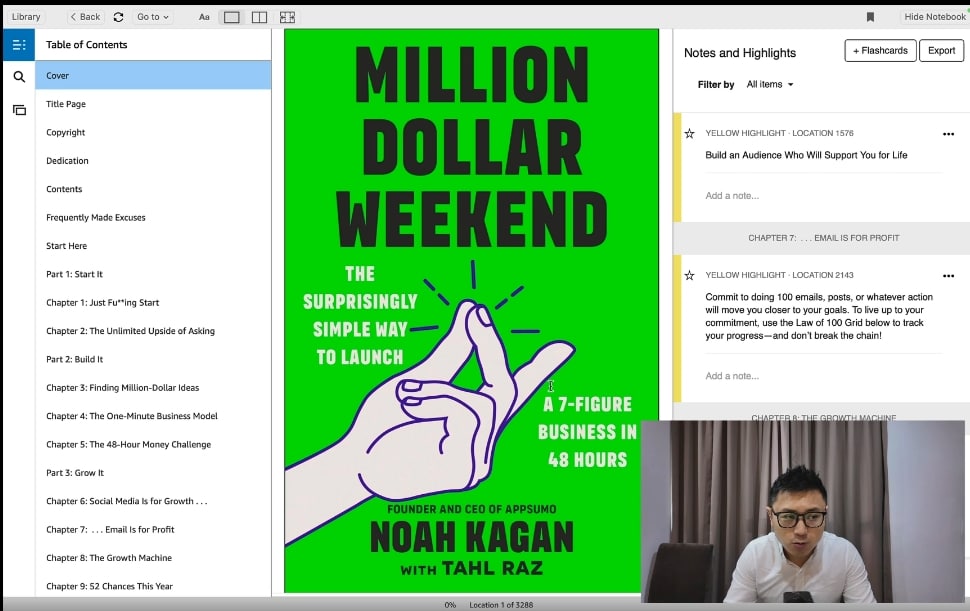The image size is (970, 611).
Task: Open highlight 'Build an Audience Who Will Support You'
Action: (x=806, y=155)
